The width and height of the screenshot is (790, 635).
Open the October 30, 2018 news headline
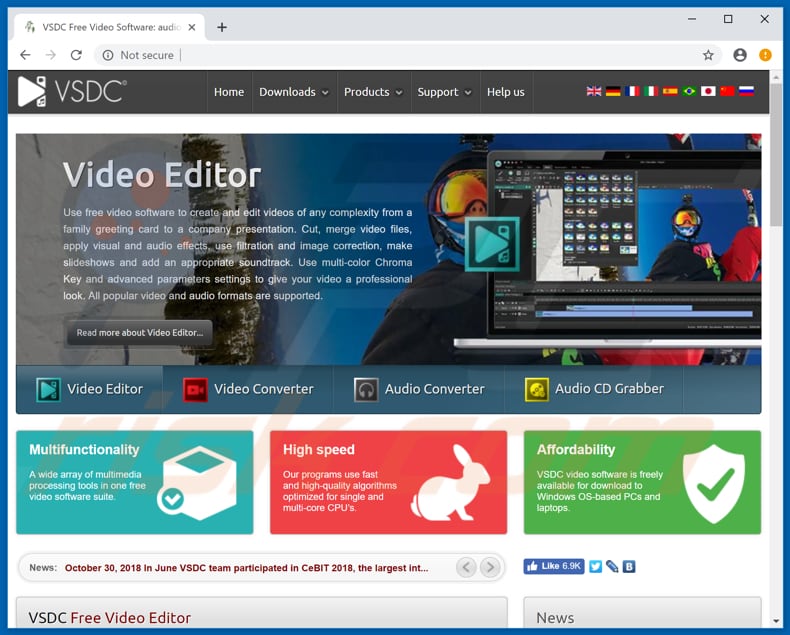pyautogui.click(x=246, y=568)
